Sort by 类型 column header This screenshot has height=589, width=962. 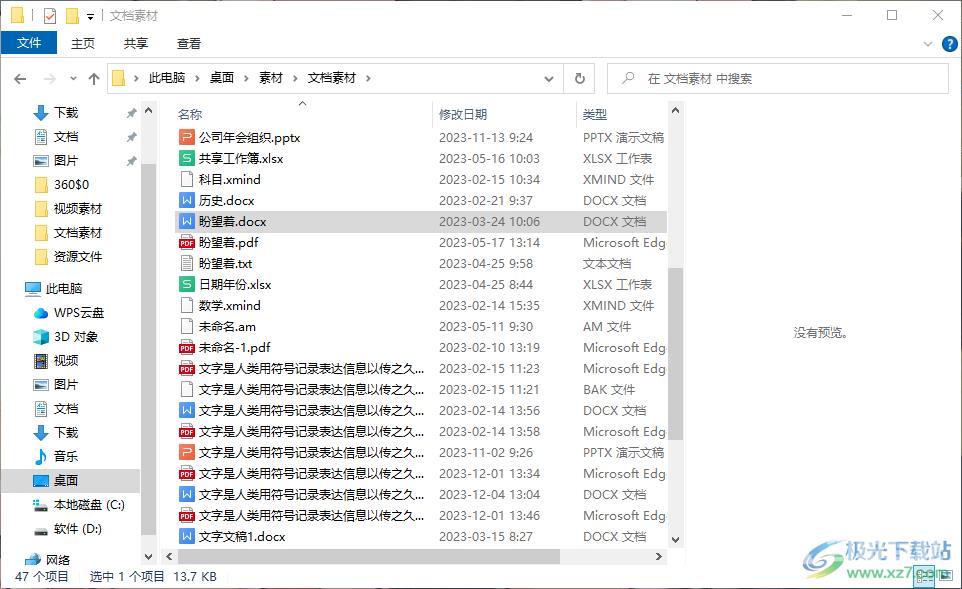[595, 114]
